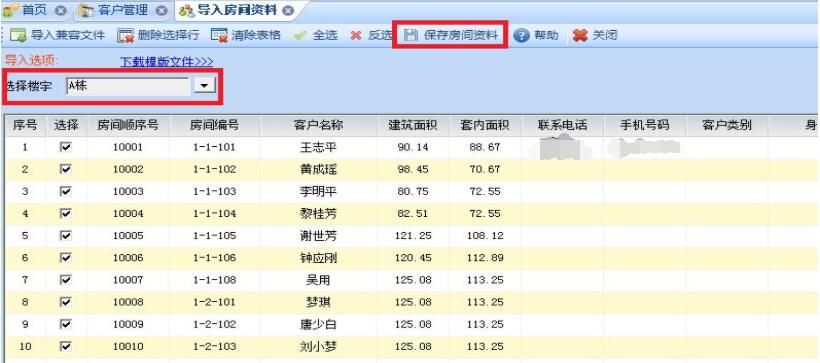This screenshot has height=363, width=820.
Task: Select room number cell 1-2-102
Action: (214, 324)
